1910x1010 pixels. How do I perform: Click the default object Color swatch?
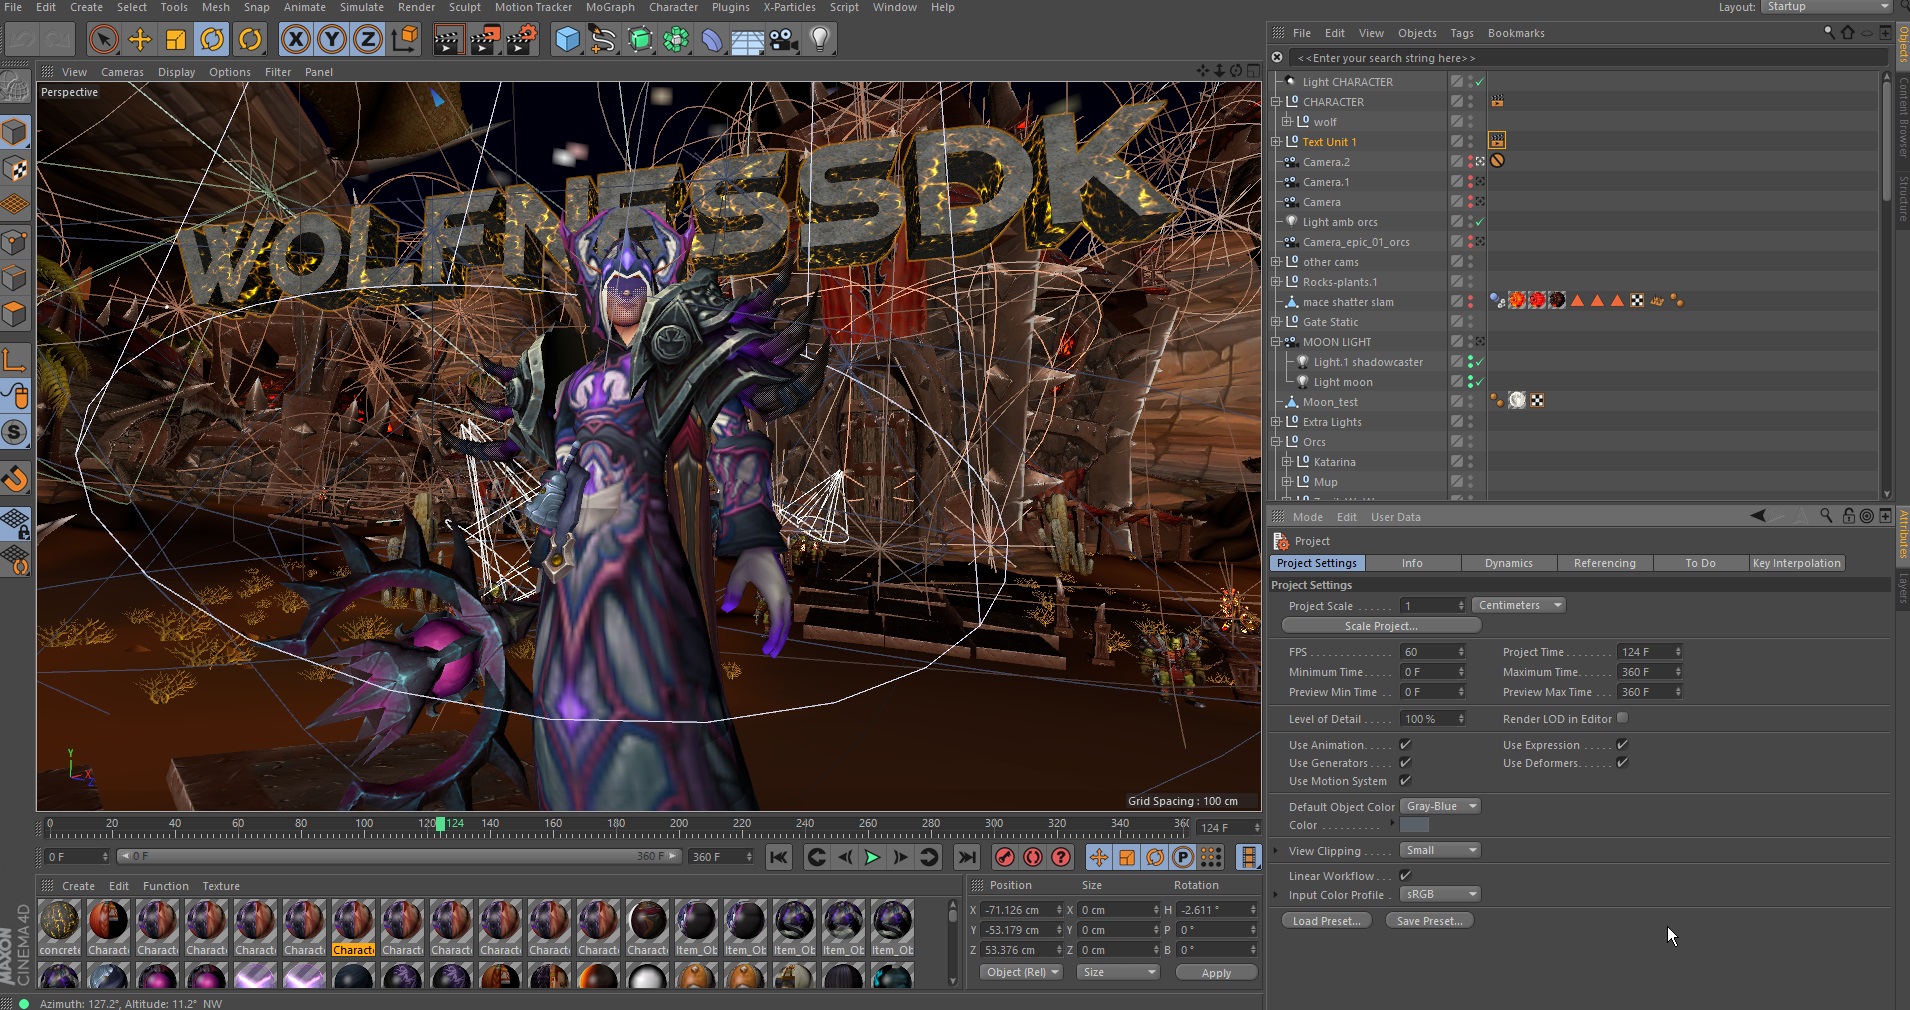(1414, 825)
